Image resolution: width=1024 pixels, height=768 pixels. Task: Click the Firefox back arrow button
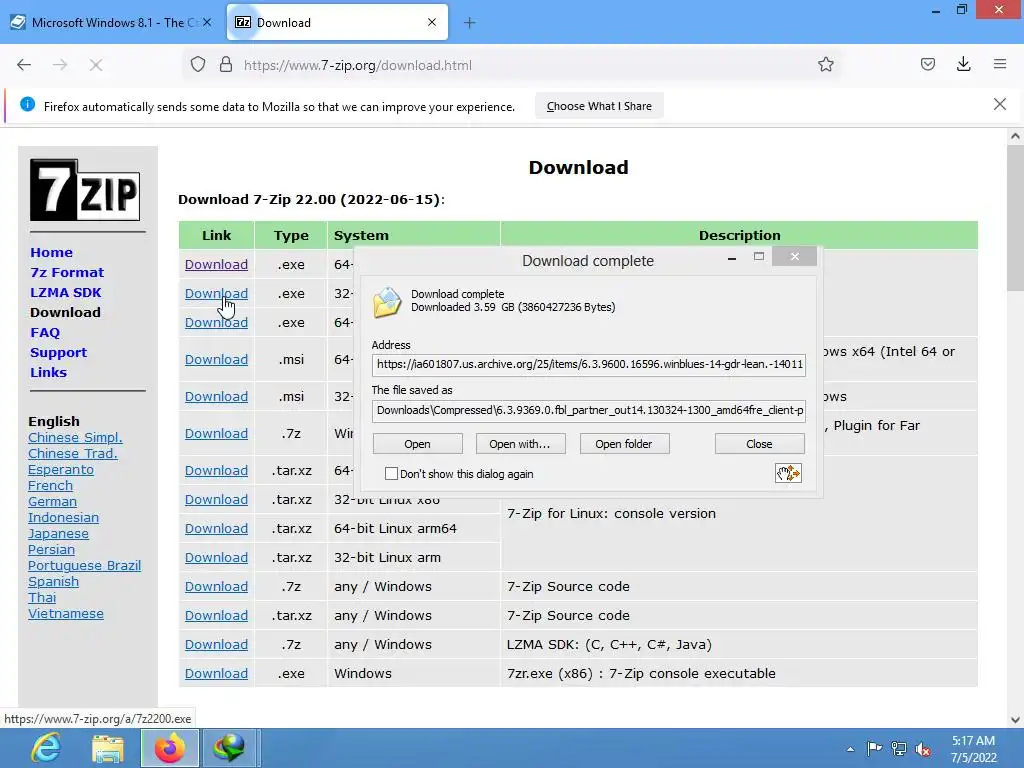pyautogui.click(x=24, y=65)
